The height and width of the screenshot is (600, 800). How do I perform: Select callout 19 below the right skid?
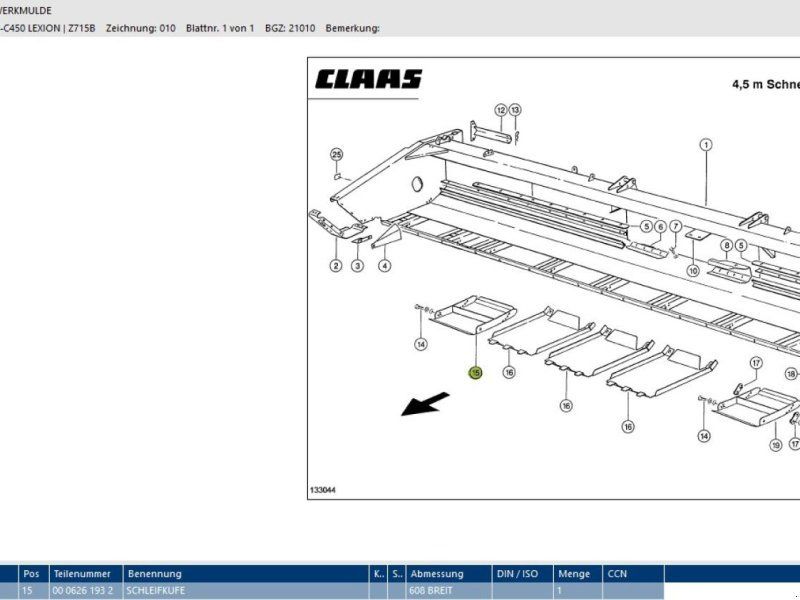776,445
